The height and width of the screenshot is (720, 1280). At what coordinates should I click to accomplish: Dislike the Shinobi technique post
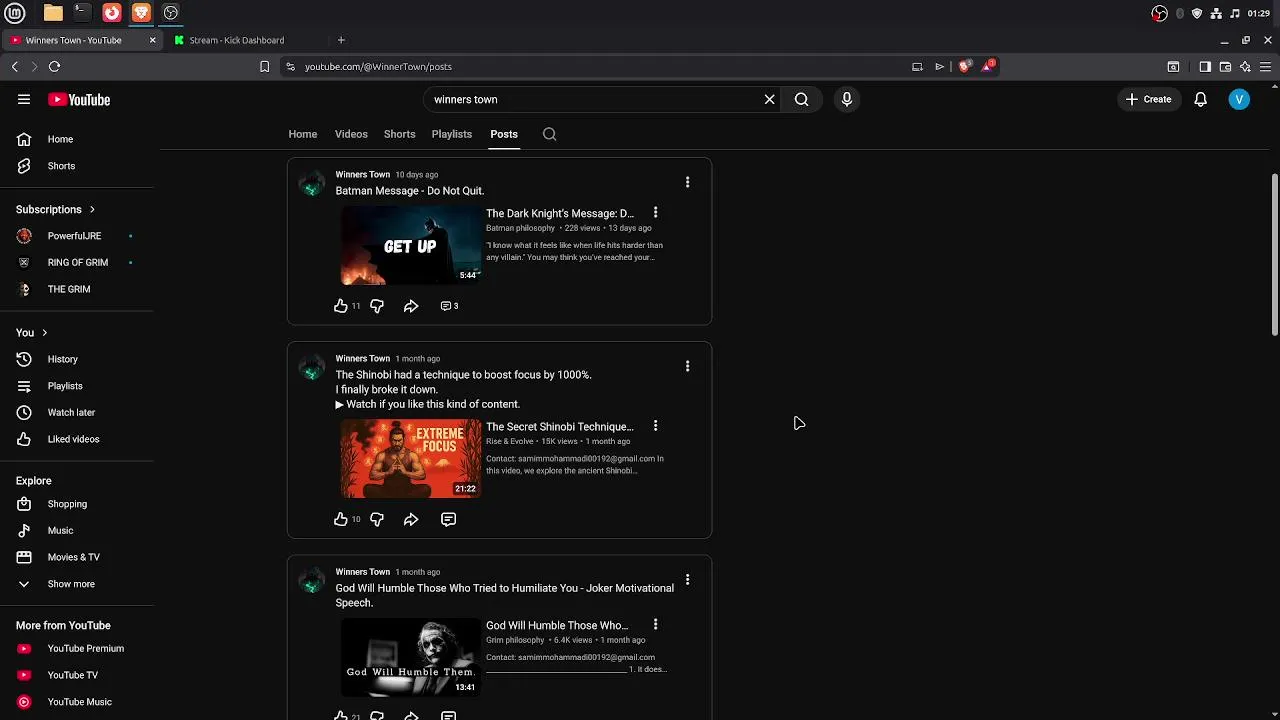377,519
